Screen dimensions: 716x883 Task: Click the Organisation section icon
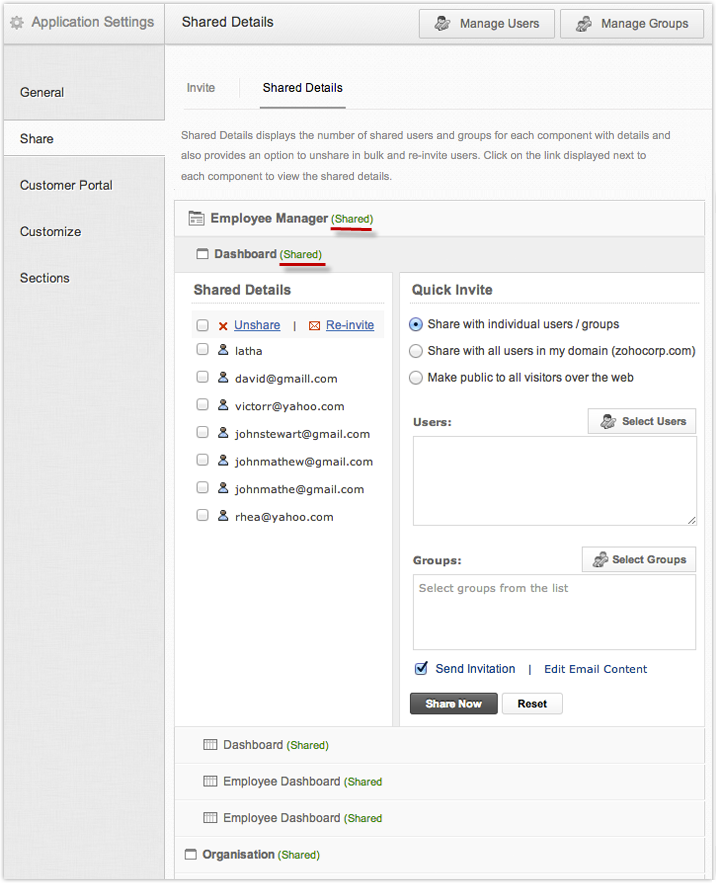[191, 855]
